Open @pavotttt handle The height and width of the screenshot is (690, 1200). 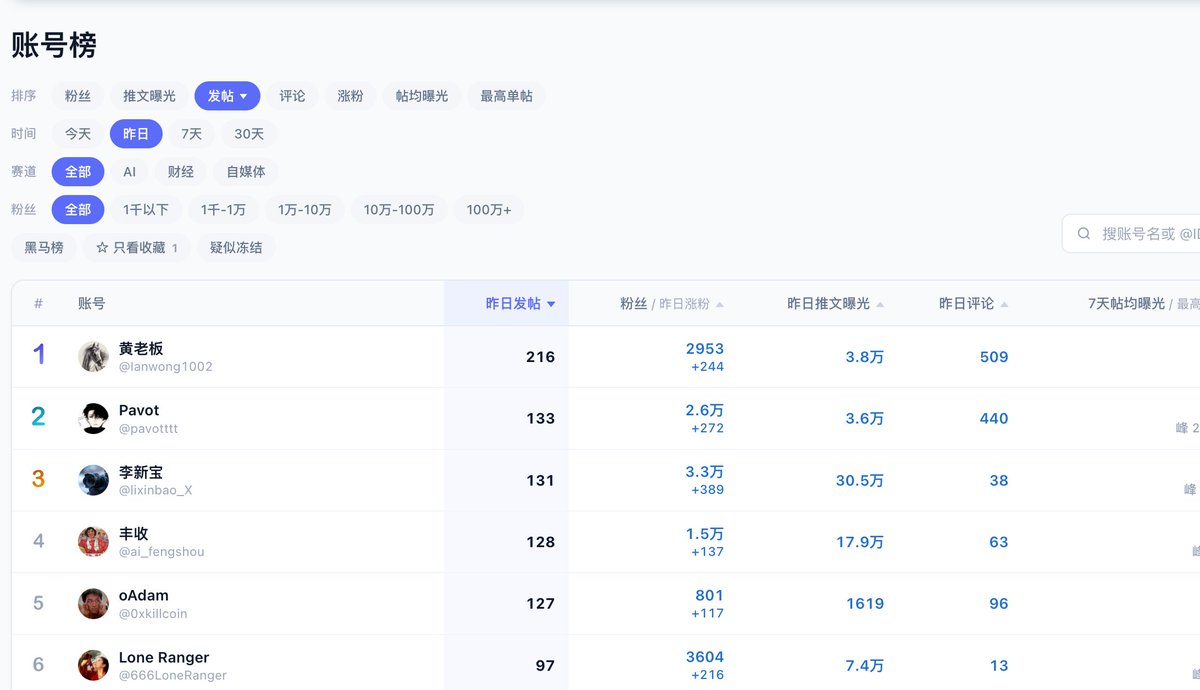(148, 428)
